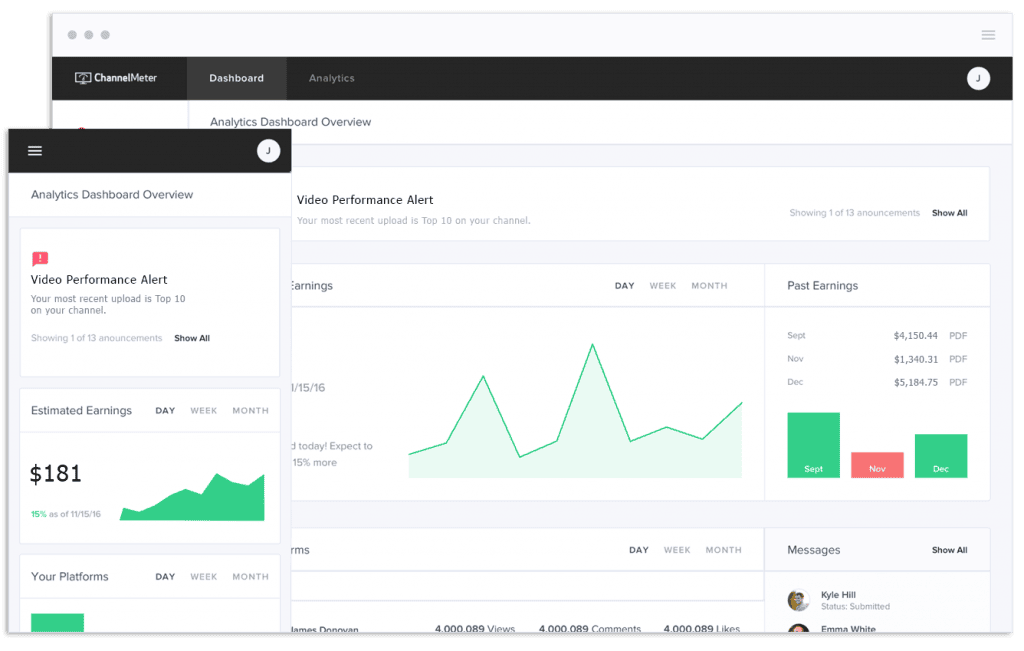Open the Sept earnings PDF link
Viewport: 1024px width, 651px height.
pyautogui.click(x=958, y=336)
